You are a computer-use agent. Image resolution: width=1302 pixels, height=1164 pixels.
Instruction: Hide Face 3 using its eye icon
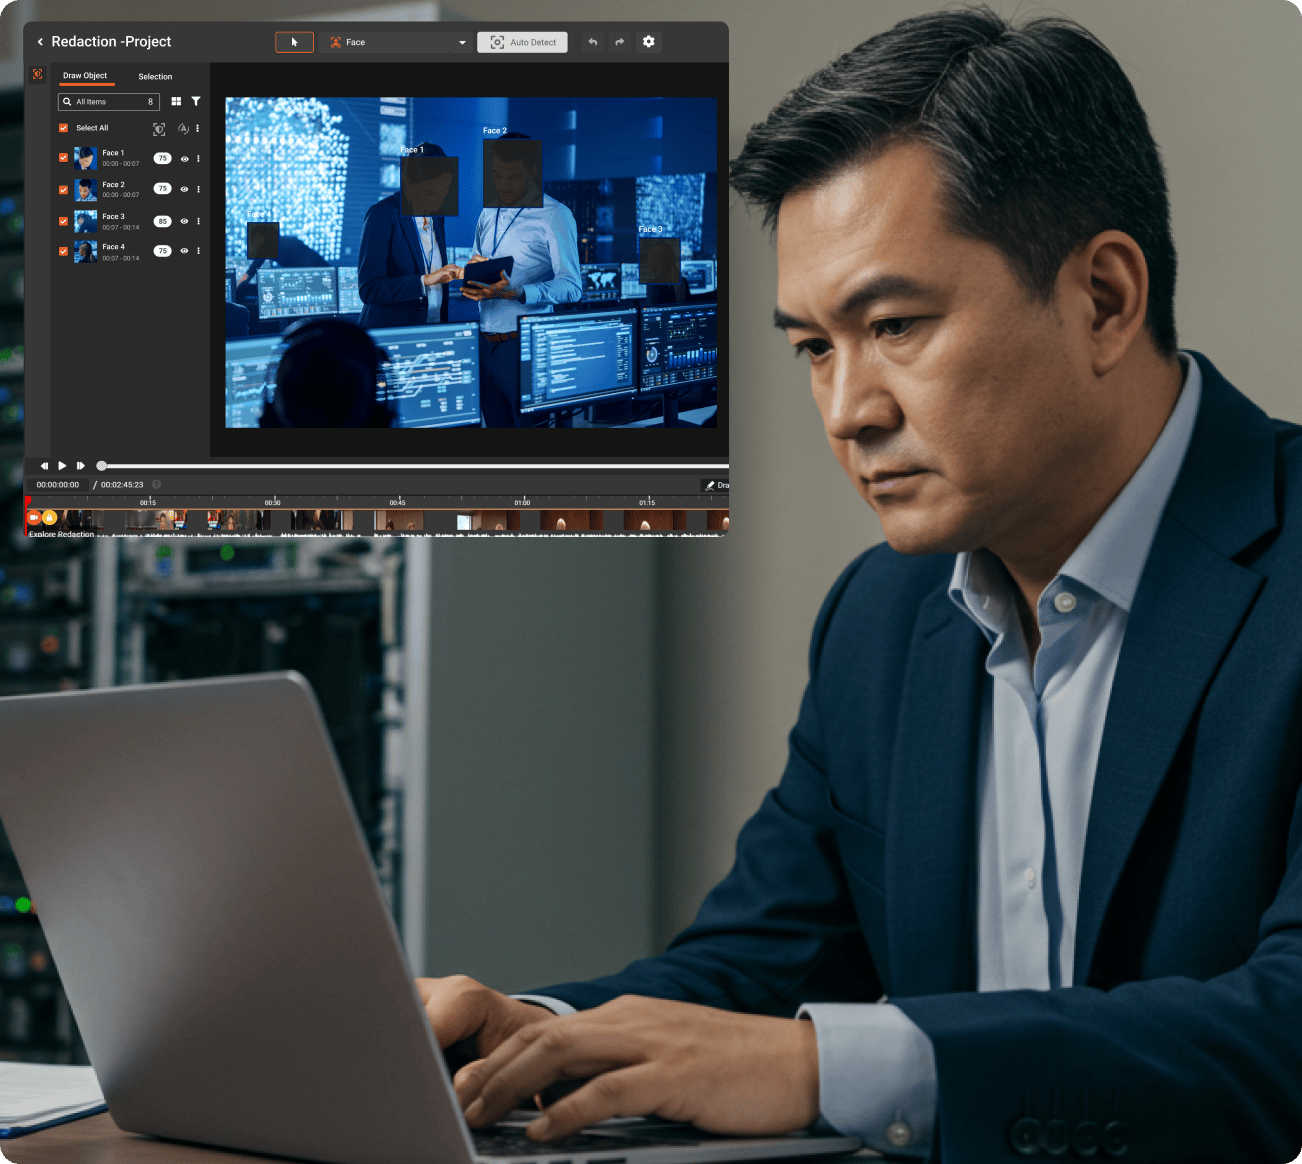tap(184, 221)
